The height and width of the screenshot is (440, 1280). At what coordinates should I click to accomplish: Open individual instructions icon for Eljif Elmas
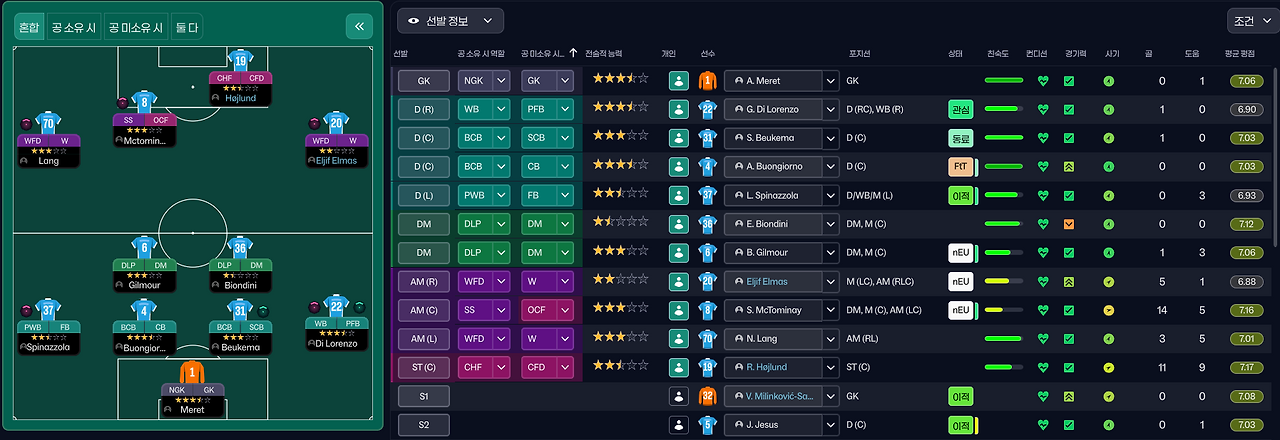pos(679,281)
